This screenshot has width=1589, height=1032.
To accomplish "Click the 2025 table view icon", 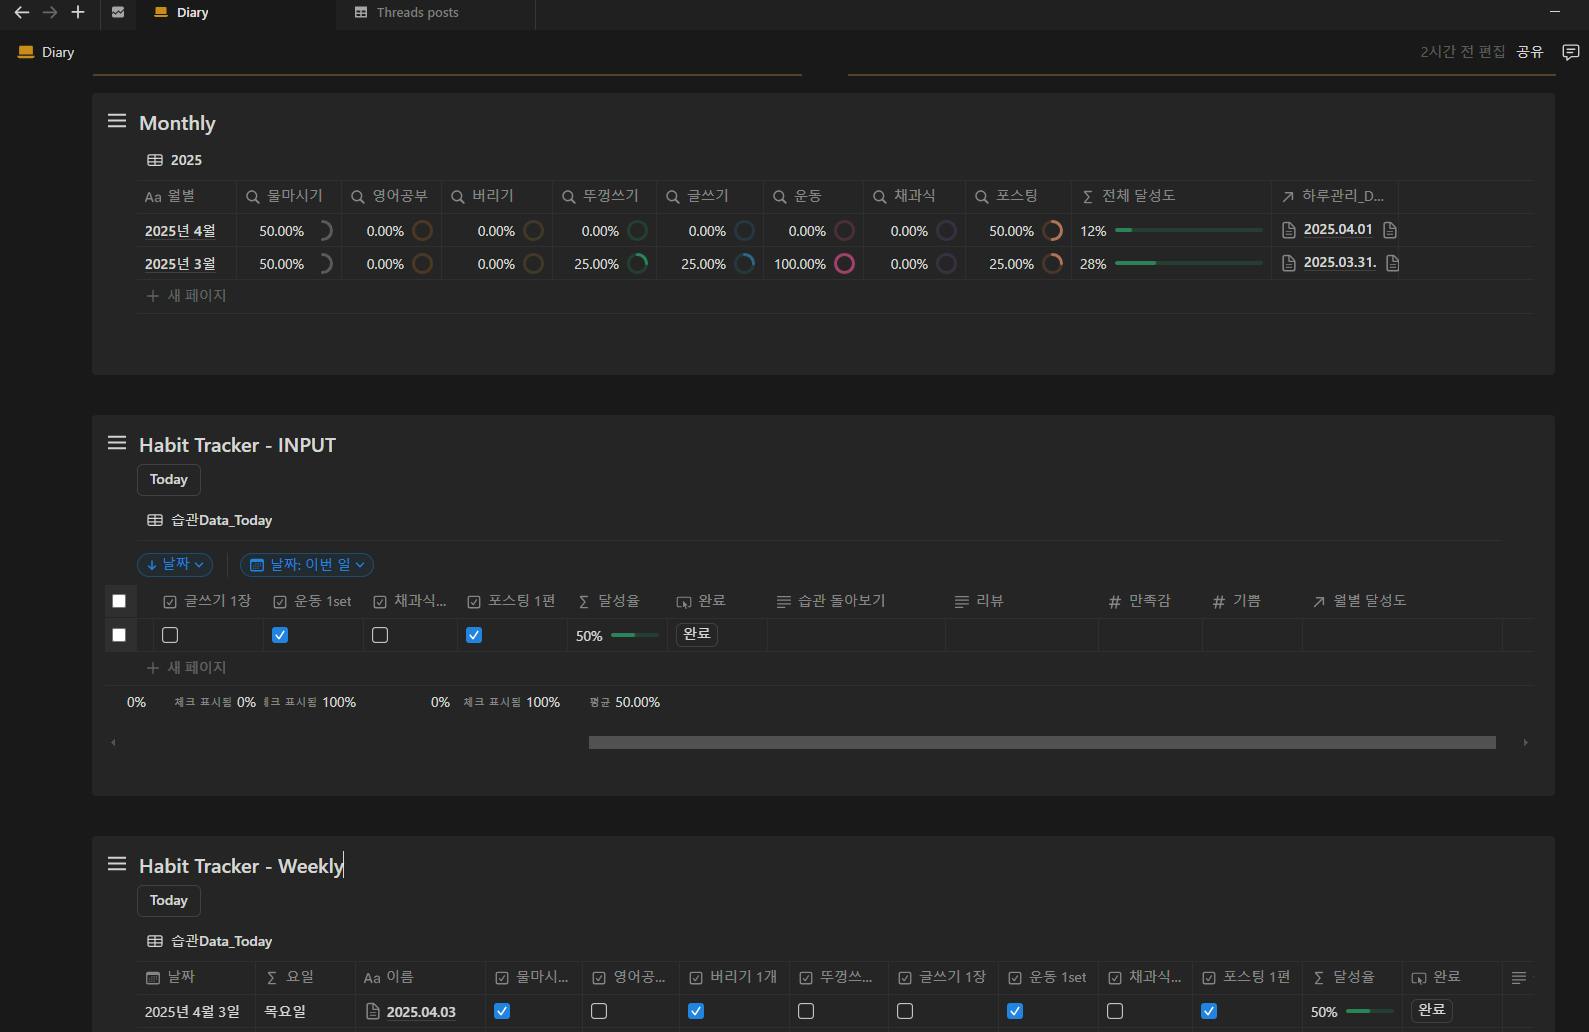I will 155,160.
